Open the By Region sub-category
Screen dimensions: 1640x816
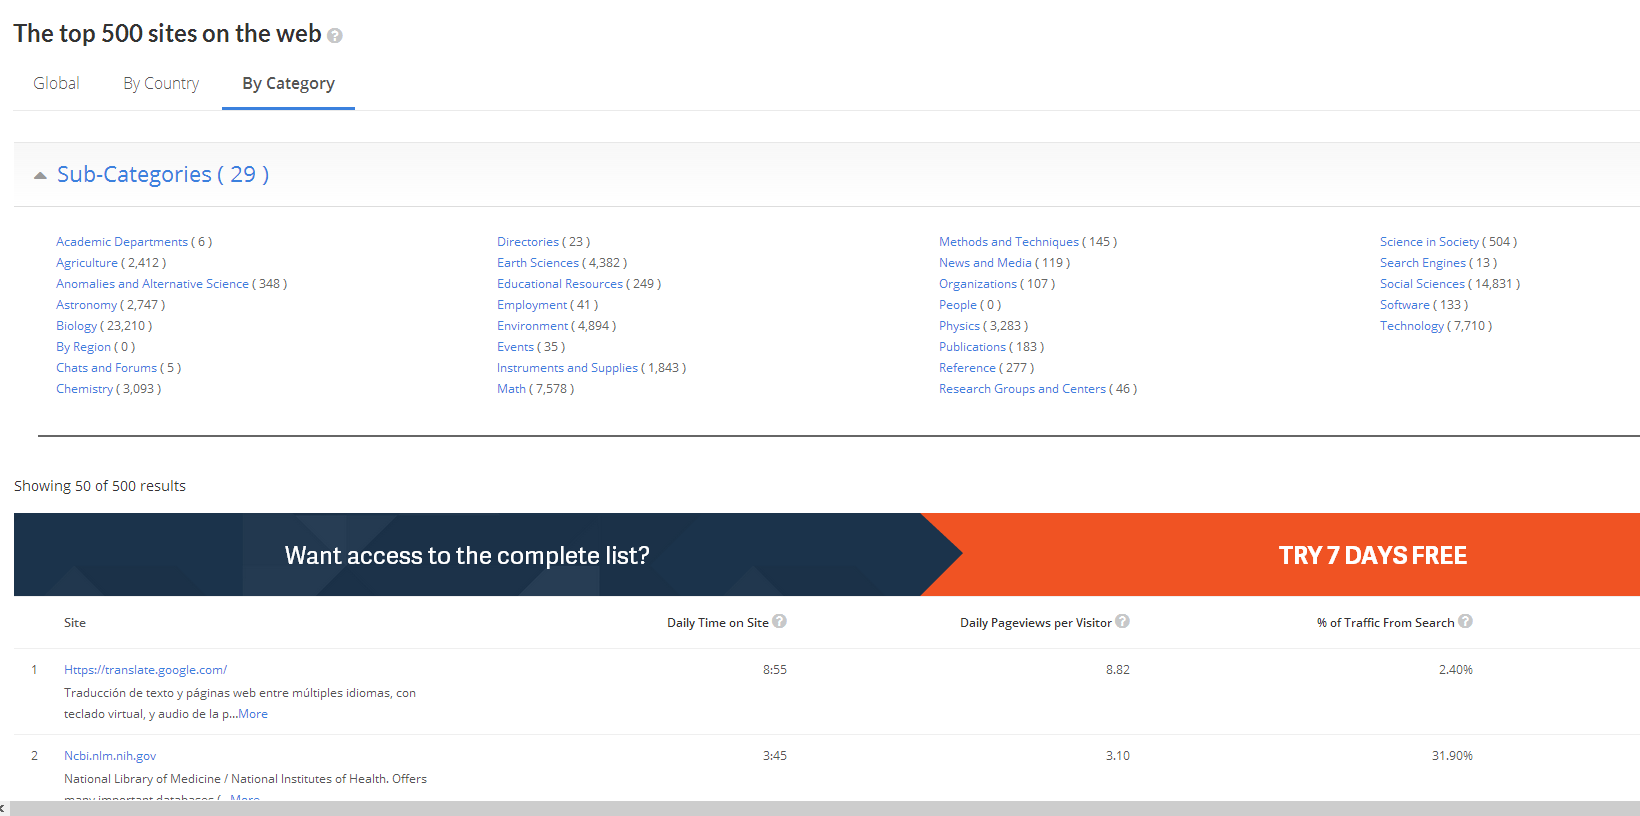[83, 347]
